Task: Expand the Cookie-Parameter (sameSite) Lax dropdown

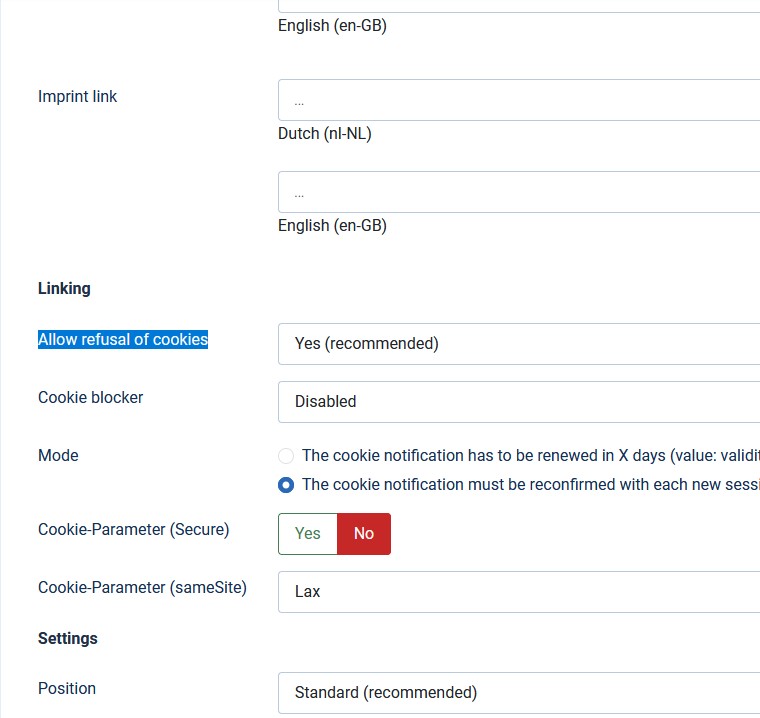Action: (519, 592)
